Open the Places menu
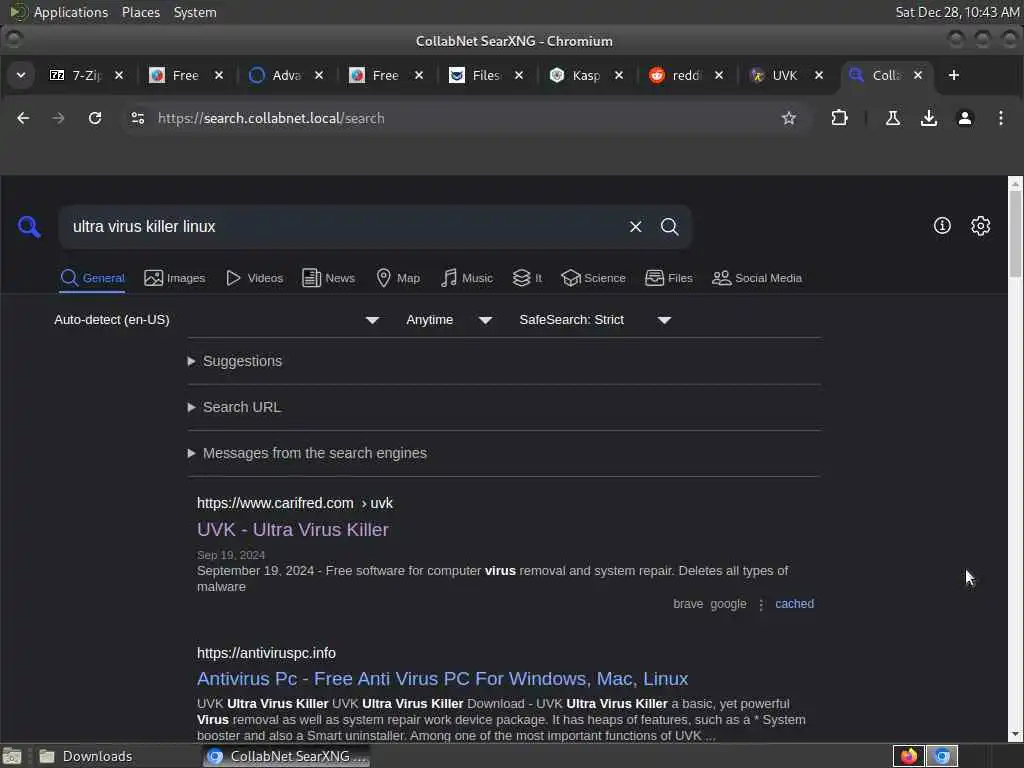 point(141,12)
